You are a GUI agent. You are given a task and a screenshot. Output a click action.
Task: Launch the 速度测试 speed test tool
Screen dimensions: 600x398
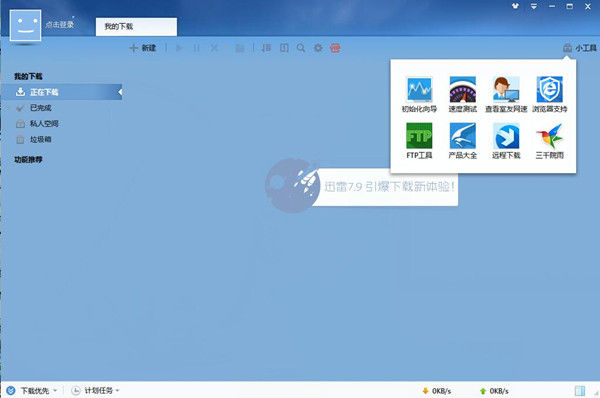(463, 95)
